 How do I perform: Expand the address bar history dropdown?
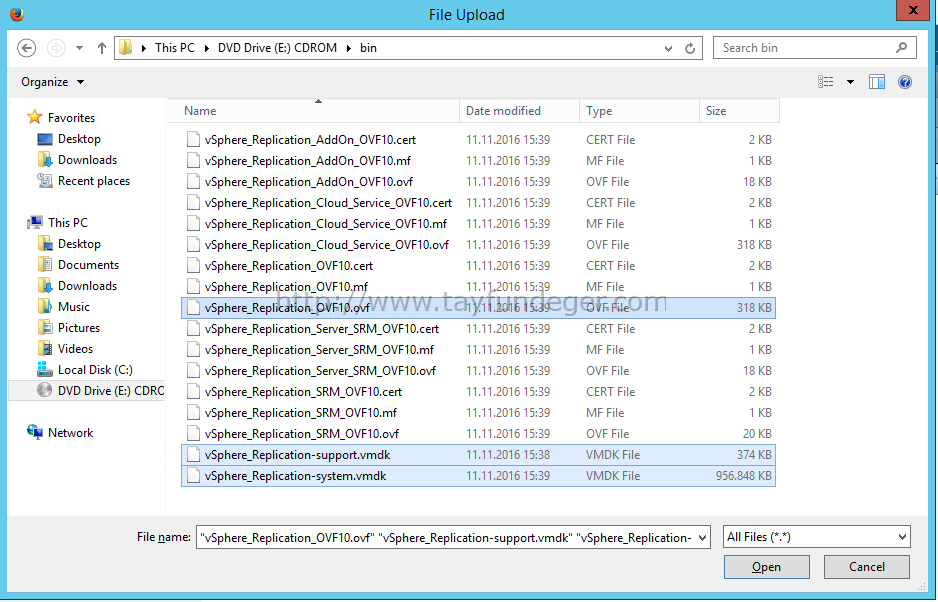click(668, 48)
